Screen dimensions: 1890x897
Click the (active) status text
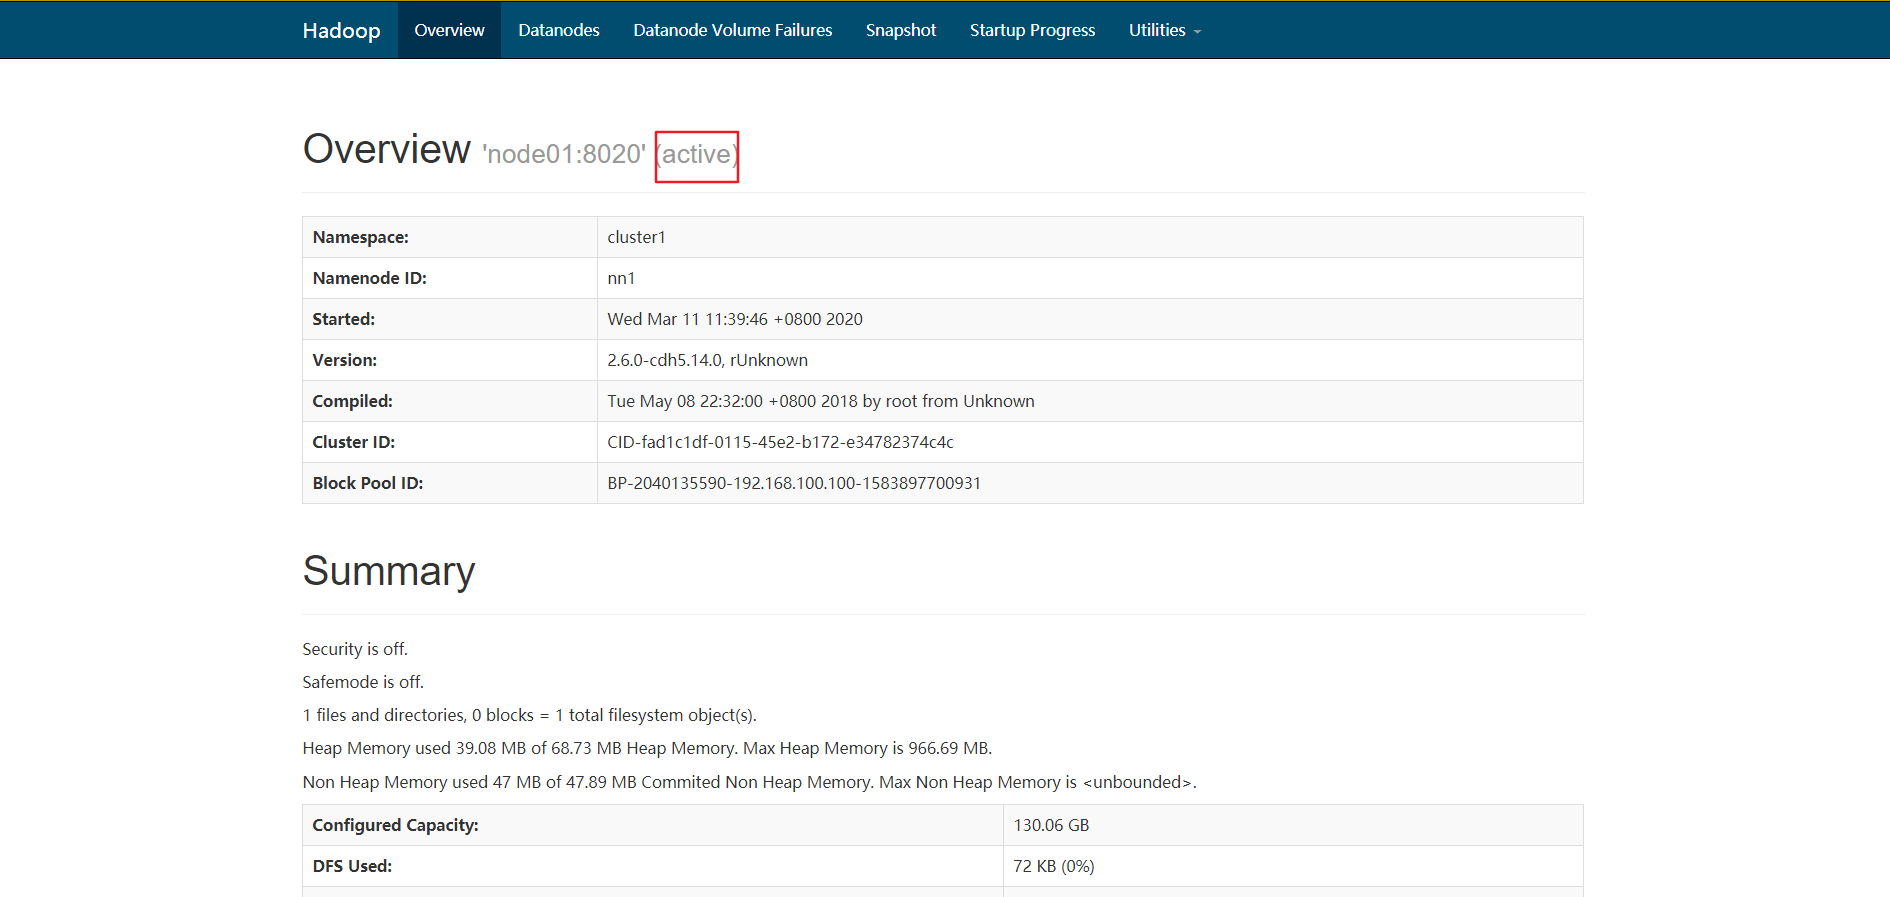[x=697, y=155]
